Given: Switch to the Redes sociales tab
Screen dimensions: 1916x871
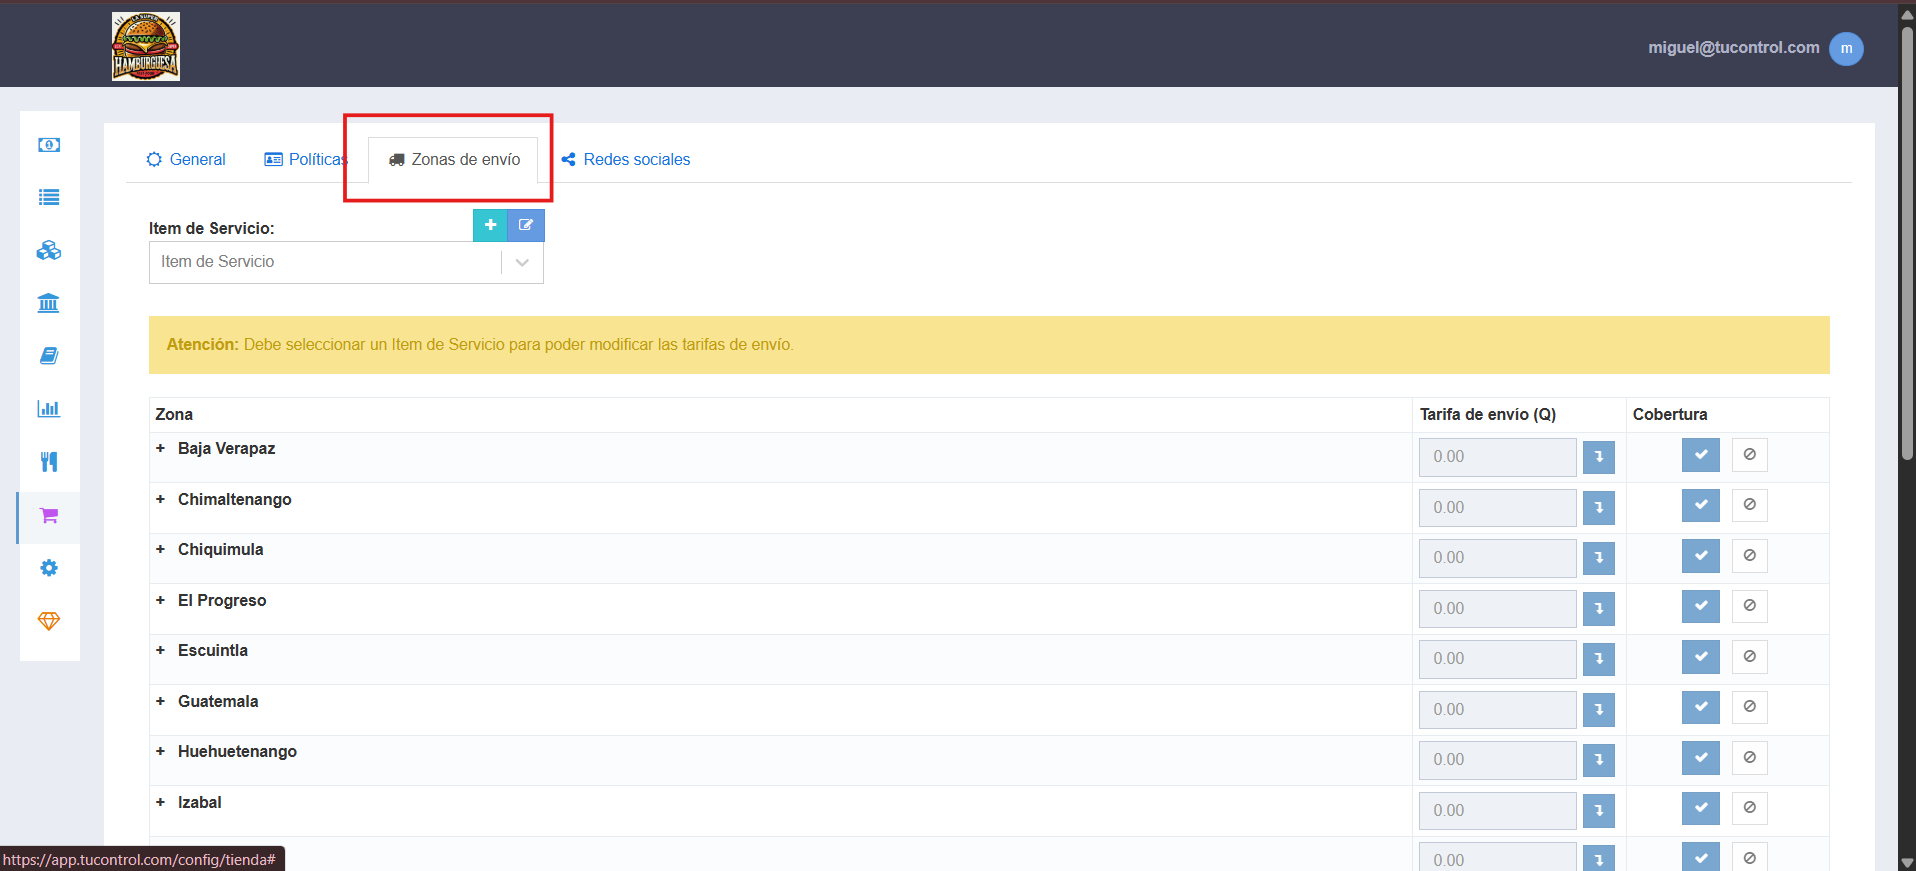Looking at the screenshot, I should [626, 159].
